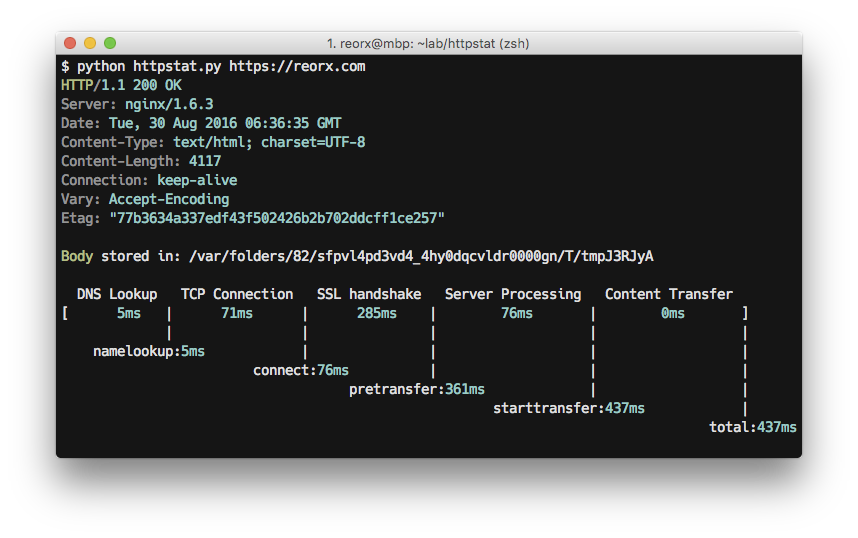Click the 'pretransfer:361ms' label

[x=417, y=389]
